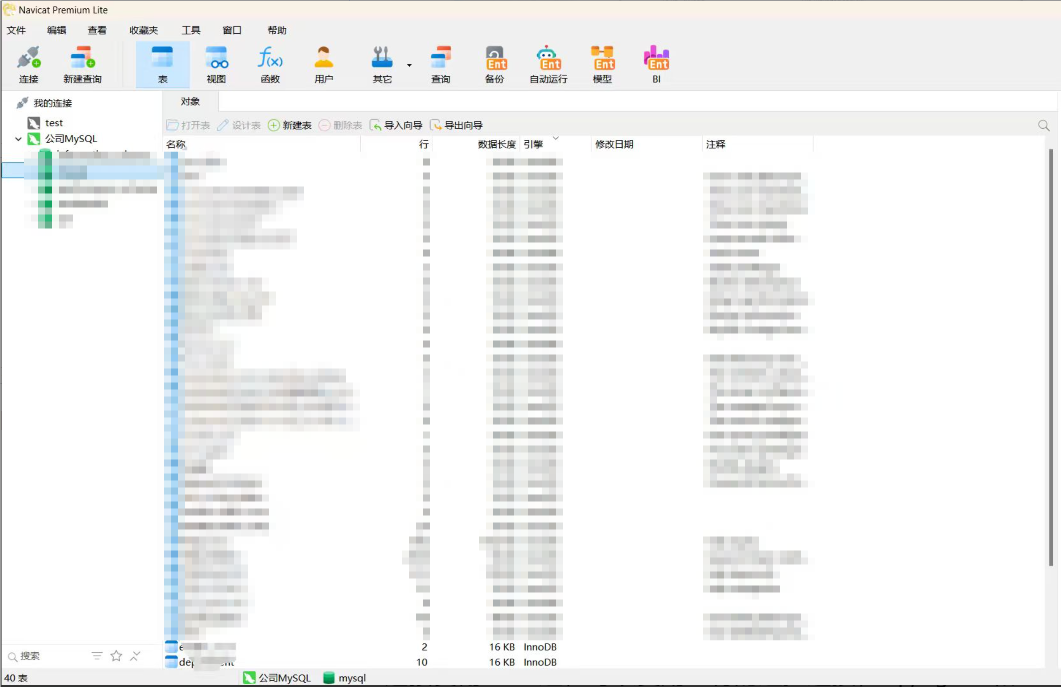The width and height of the screenshot is (1061, 687).
Task: Click the vertical scrollbar of table list
Action: coord(1050,357)
